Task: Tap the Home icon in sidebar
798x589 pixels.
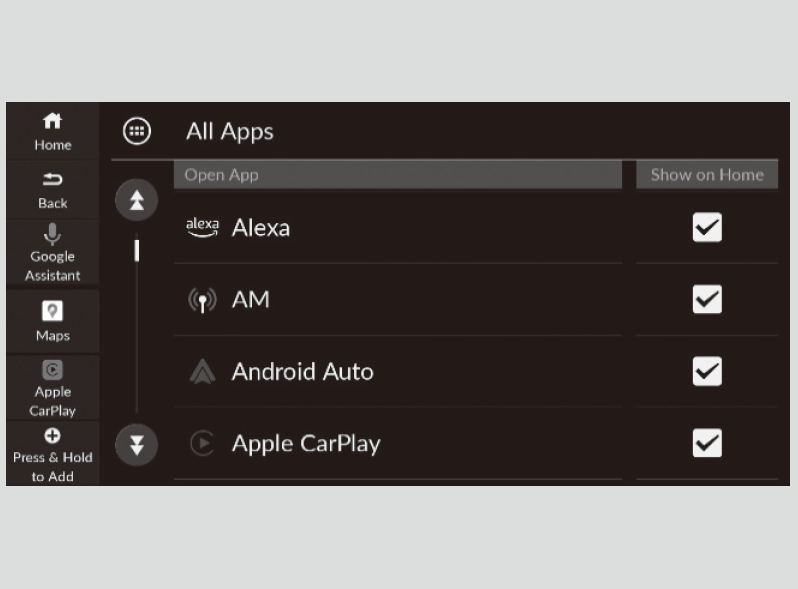Action: tap(52, 121)
